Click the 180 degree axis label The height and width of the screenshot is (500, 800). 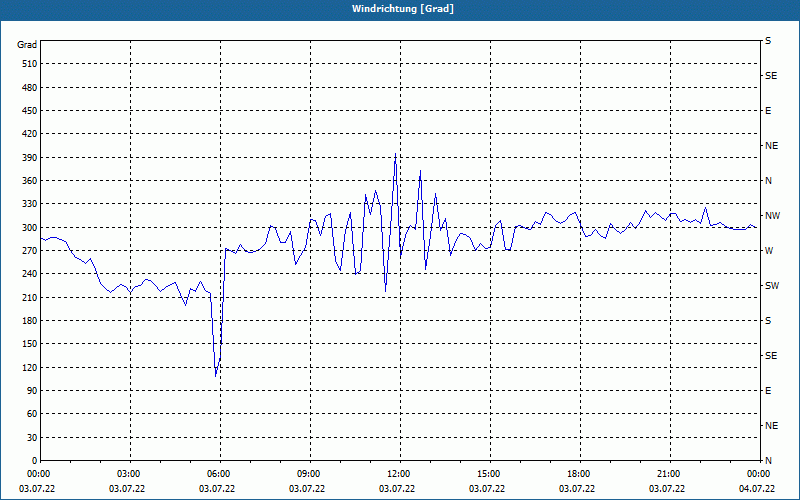click(30, 321)
